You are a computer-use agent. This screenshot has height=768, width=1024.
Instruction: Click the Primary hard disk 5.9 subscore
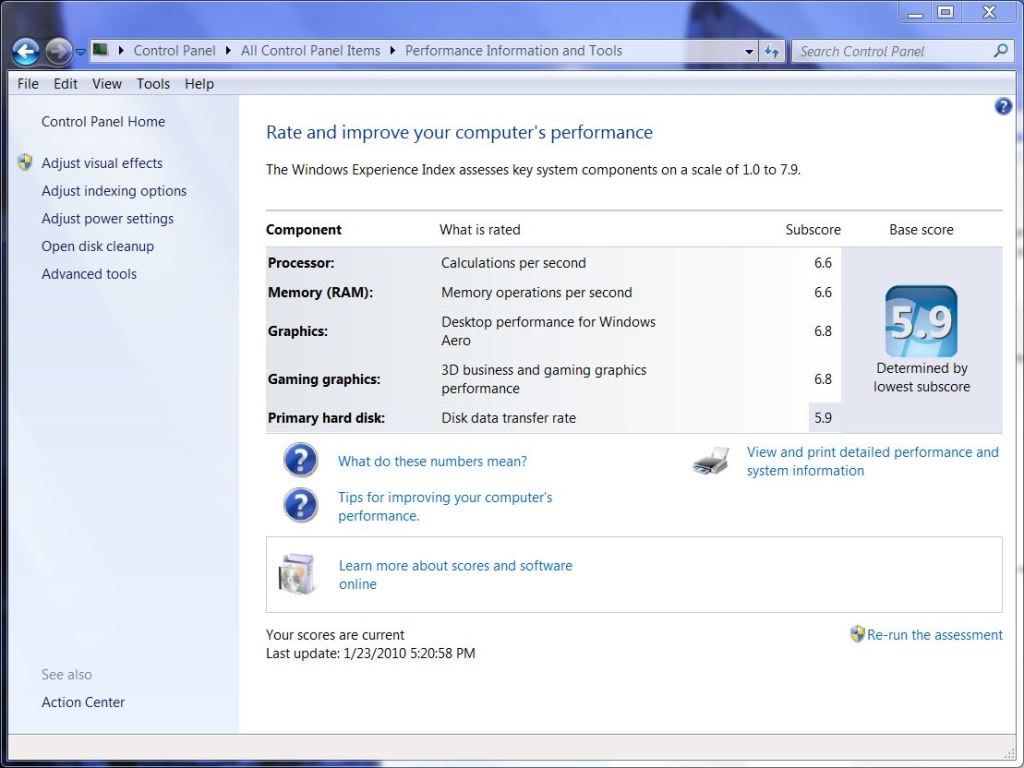tap(824, 418)
